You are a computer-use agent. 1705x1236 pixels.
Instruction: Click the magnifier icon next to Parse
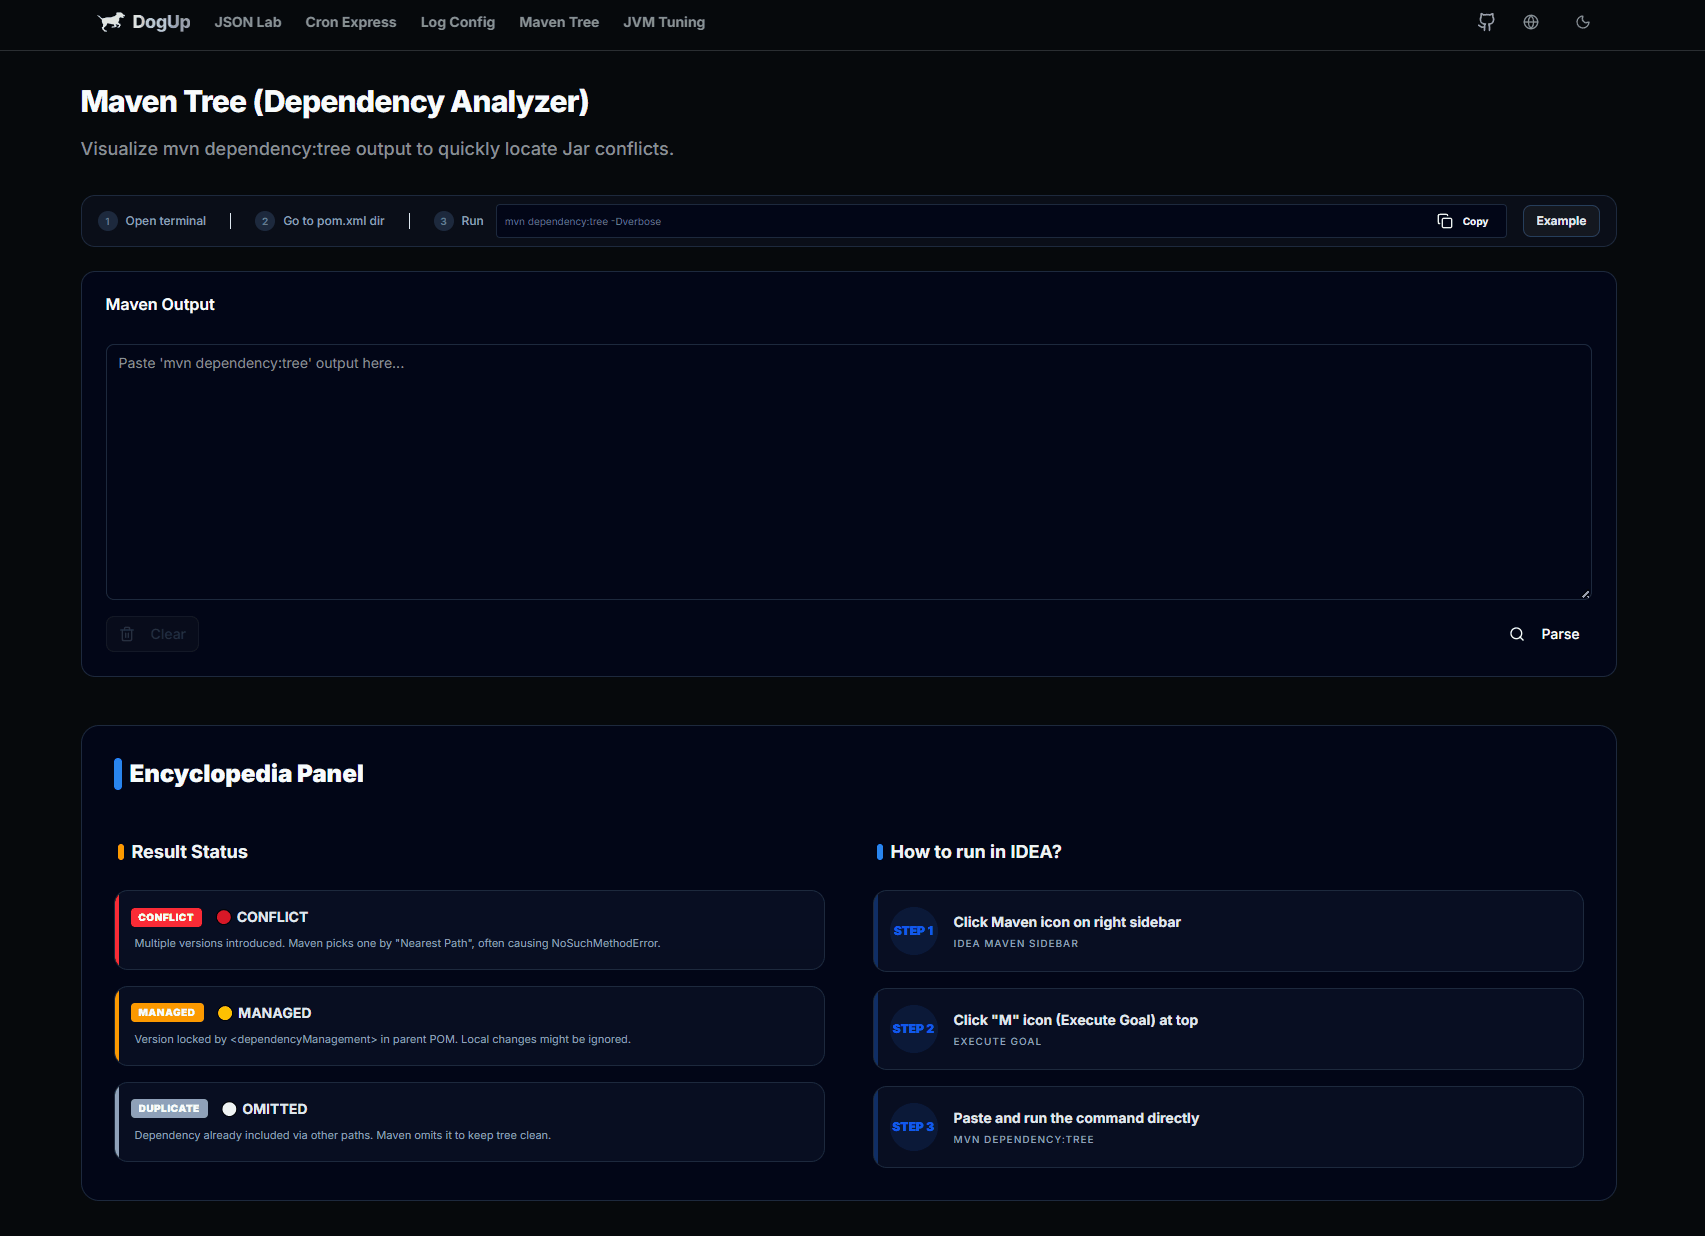click(1517, 634)
